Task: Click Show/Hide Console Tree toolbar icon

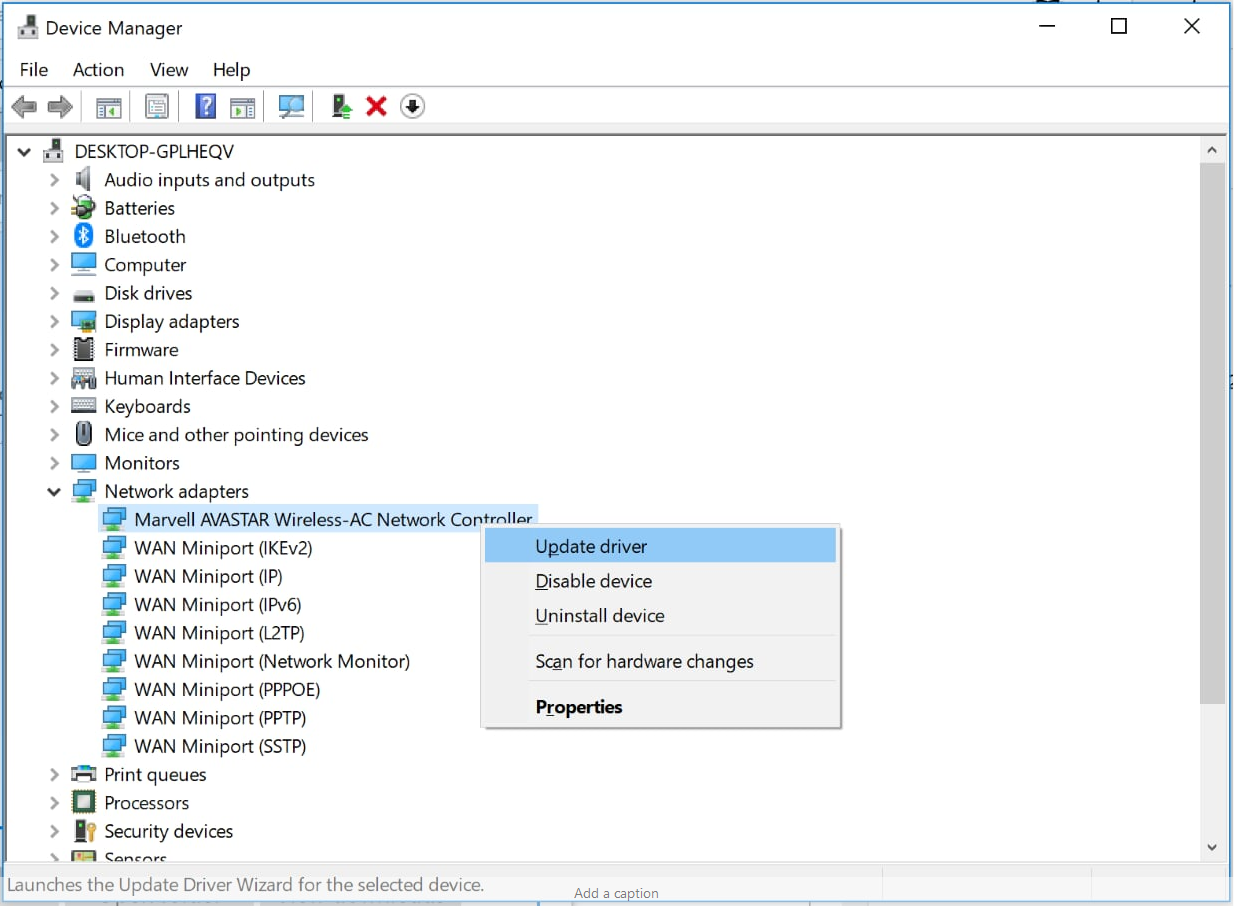Action: coord(108,106)
